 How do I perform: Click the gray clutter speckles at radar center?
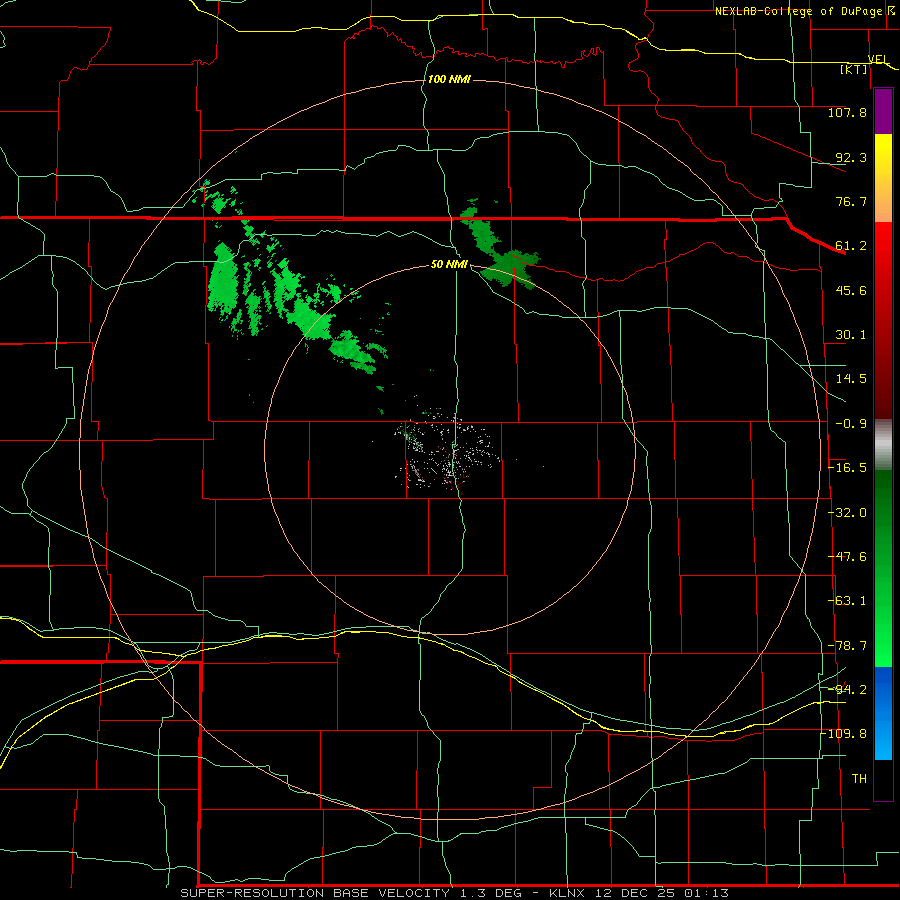coord(448,451)
